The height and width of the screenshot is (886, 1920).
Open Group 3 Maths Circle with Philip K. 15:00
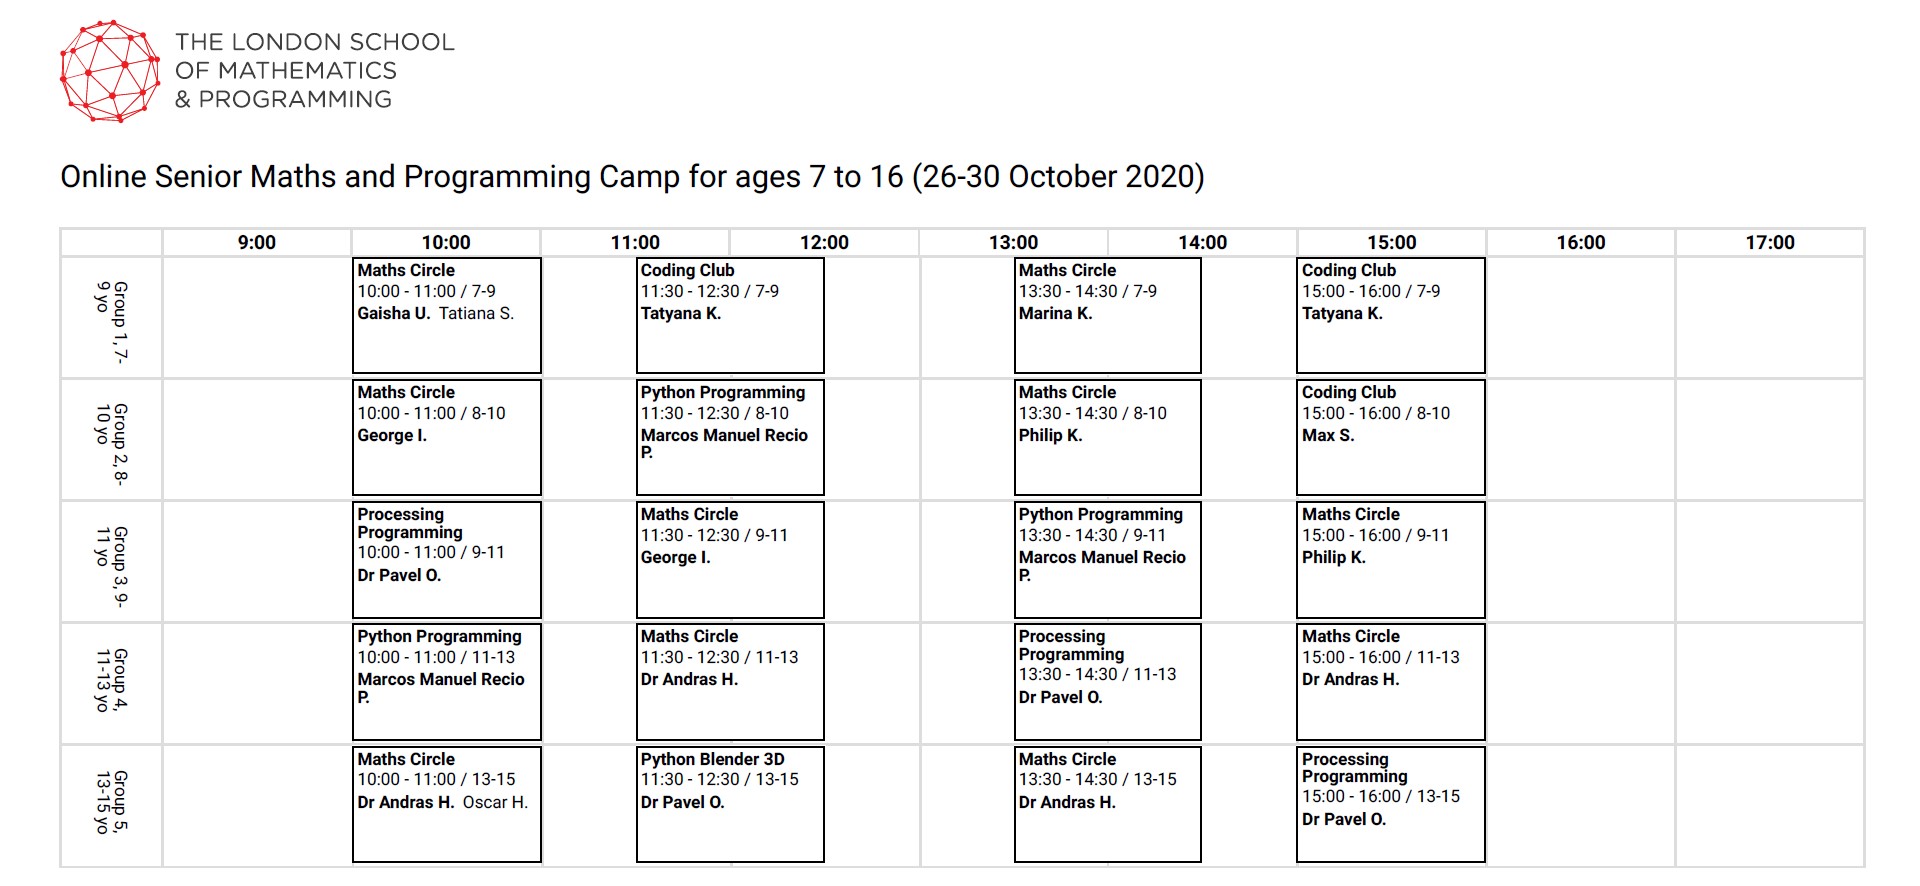click(1391, 560)
